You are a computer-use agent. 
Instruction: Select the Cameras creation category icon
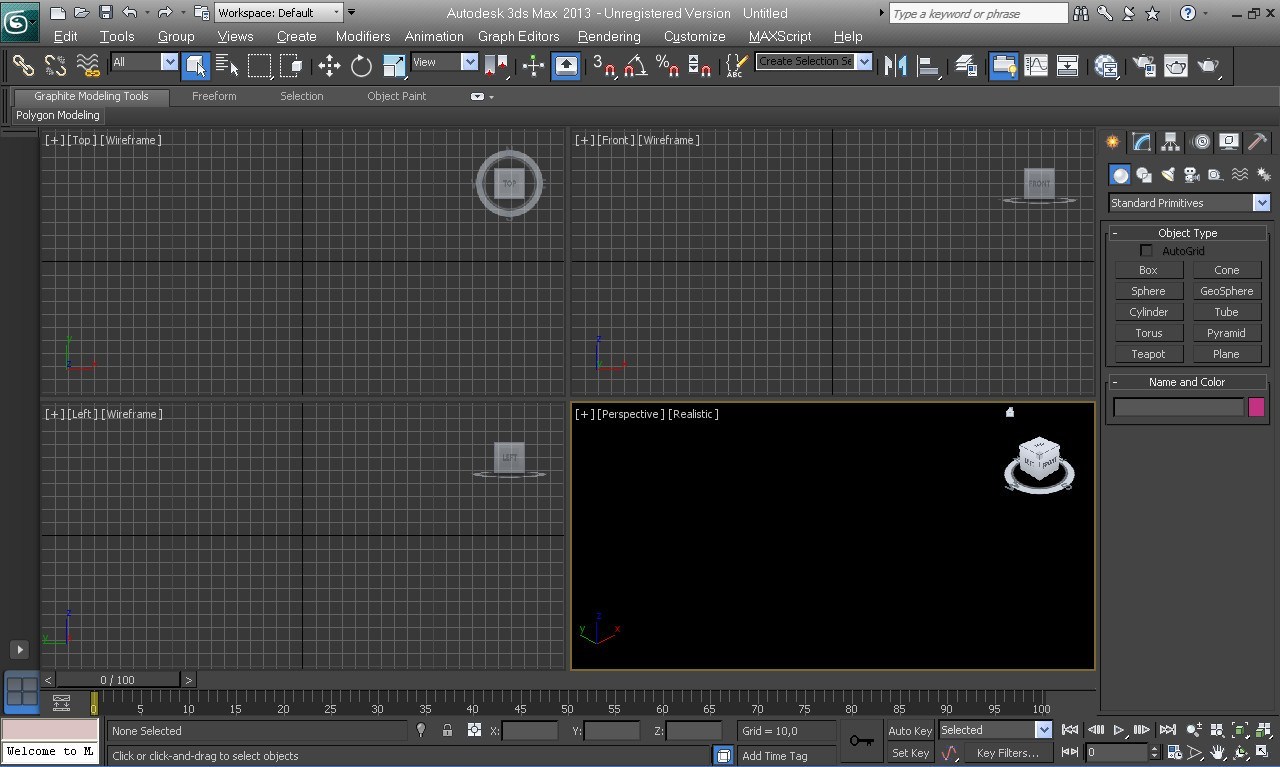tap(1191, 175)
